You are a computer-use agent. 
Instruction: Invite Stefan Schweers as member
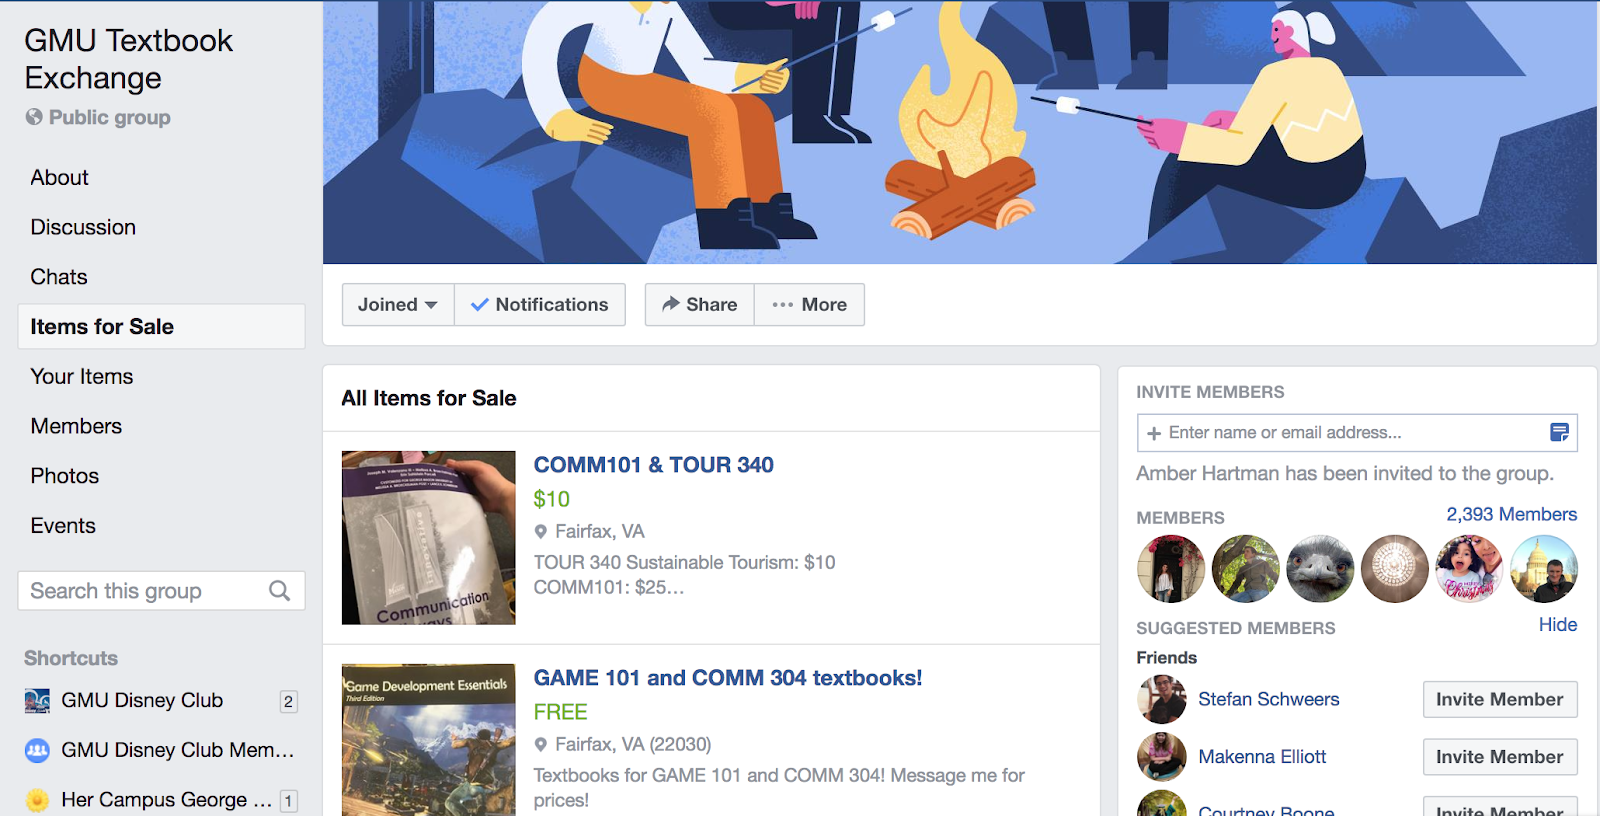1500,699
